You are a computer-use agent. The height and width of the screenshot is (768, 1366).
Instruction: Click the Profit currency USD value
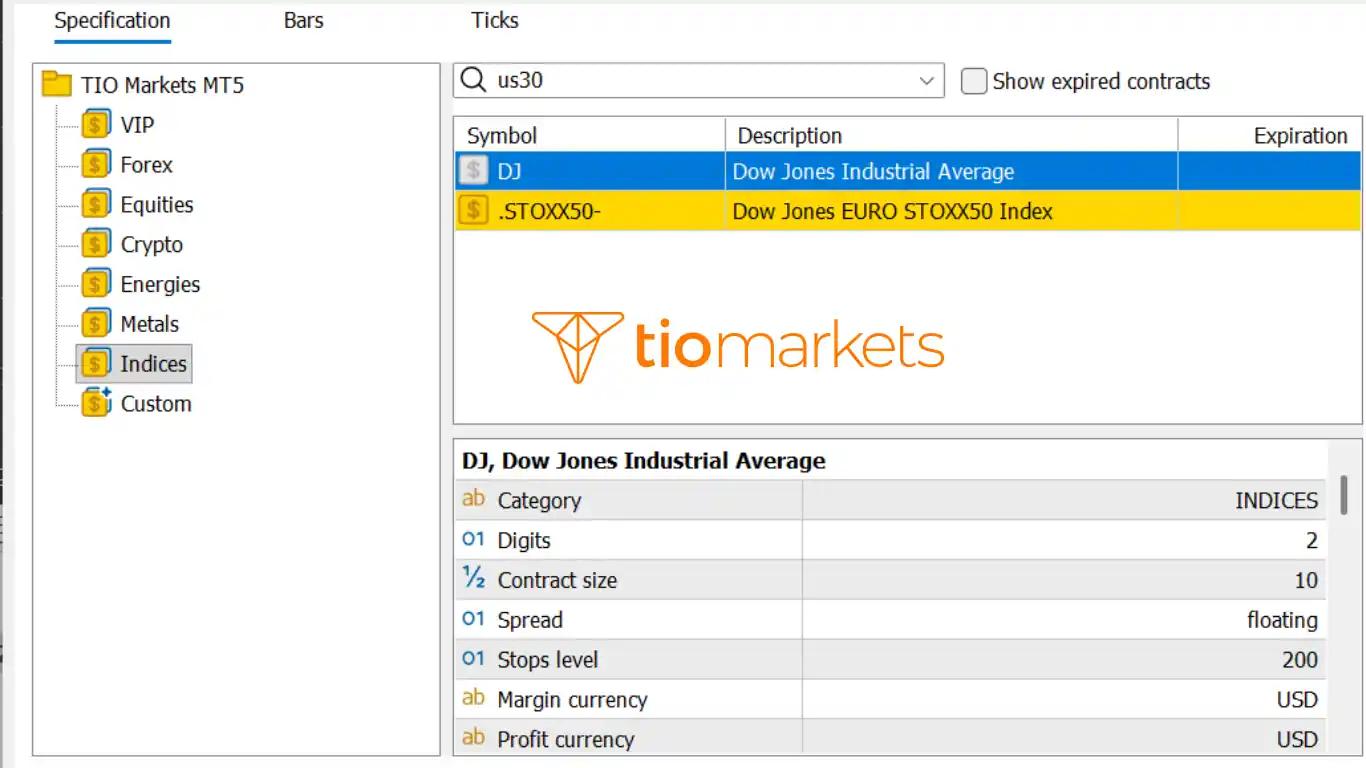pyautogui.click(x=1297, y=739)
